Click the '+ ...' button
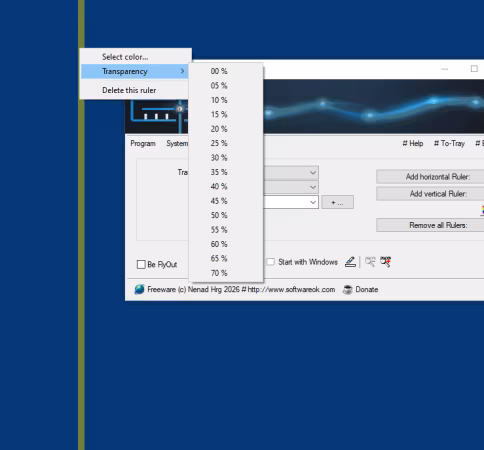The height and width of the screenshot is (450, 484). pos(337,202)
